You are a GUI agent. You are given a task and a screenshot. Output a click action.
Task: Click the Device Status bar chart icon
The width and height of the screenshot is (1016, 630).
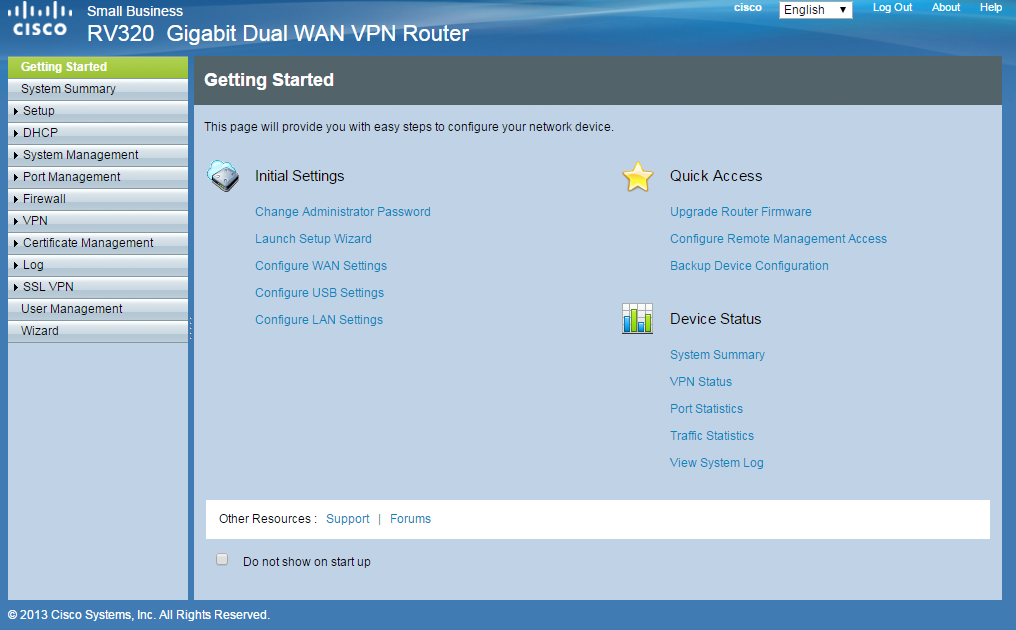click(x=637, y=319)
